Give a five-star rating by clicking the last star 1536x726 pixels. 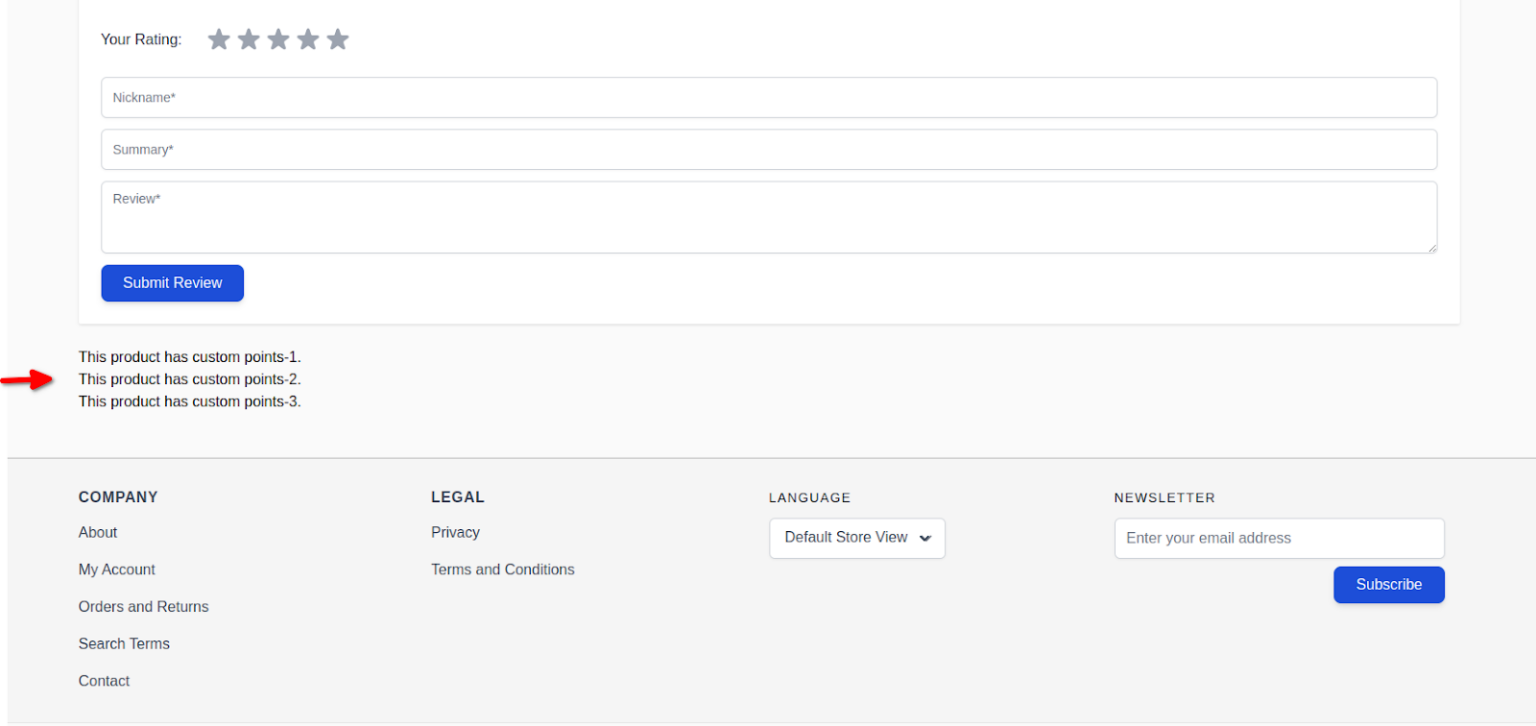coord(338,39)
